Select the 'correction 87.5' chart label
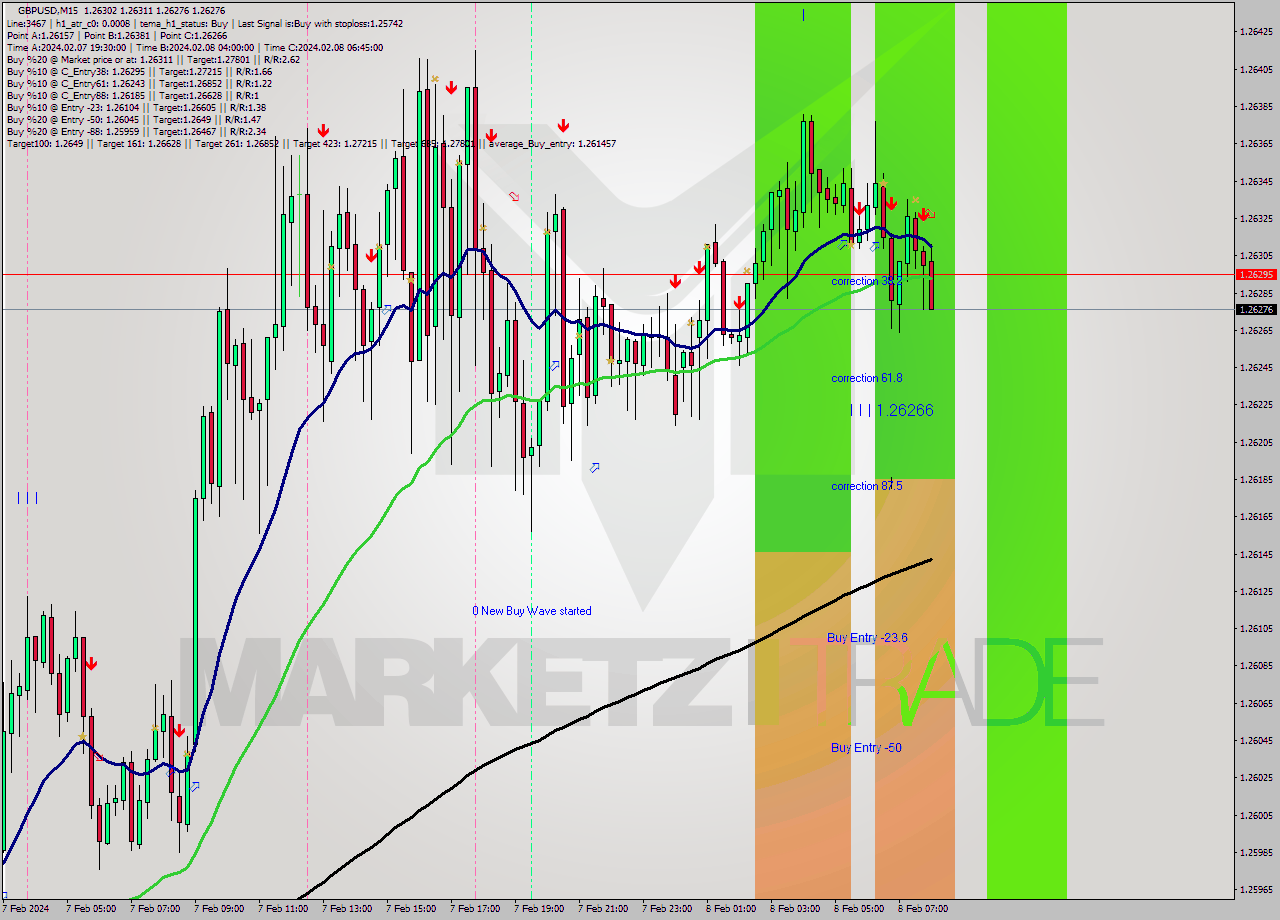The image size is (1280, 920). tap(867, 486)
